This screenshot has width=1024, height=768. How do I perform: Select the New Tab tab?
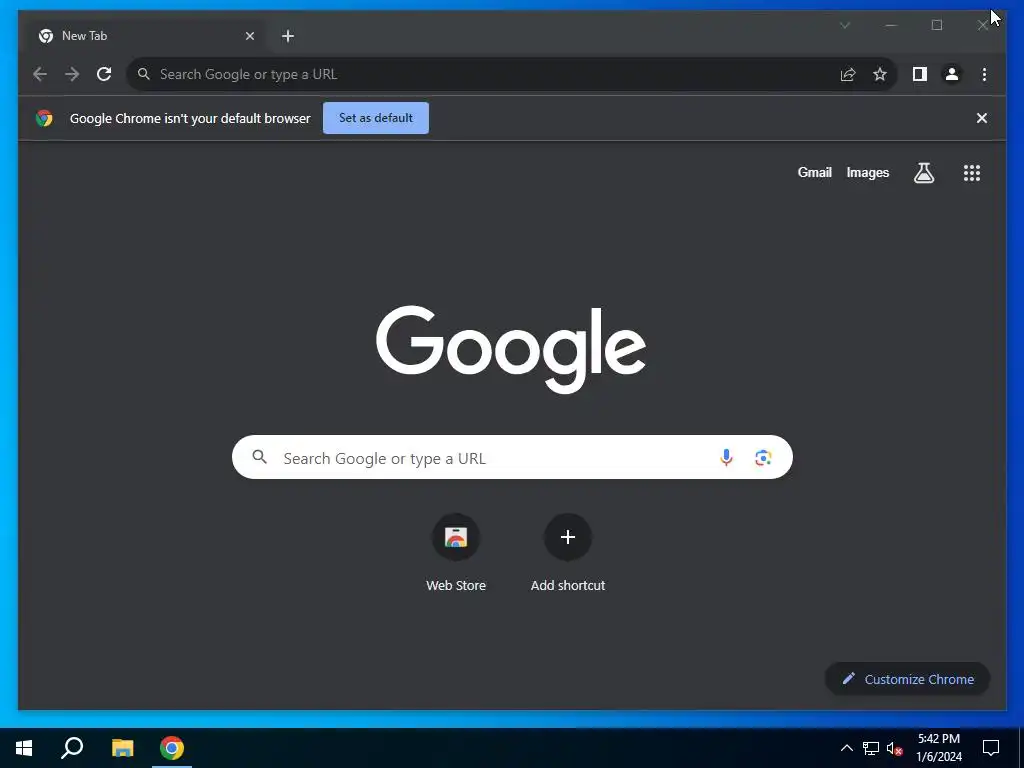coord(146,36)
